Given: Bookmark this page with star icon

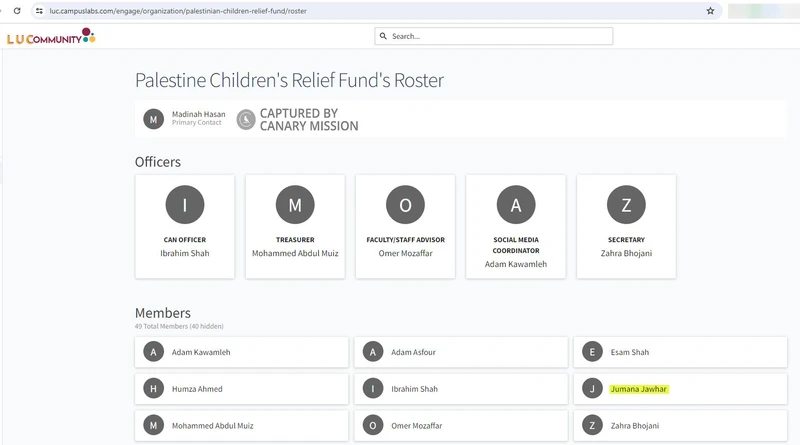Looking at the screenshot, I should point(710,11).
